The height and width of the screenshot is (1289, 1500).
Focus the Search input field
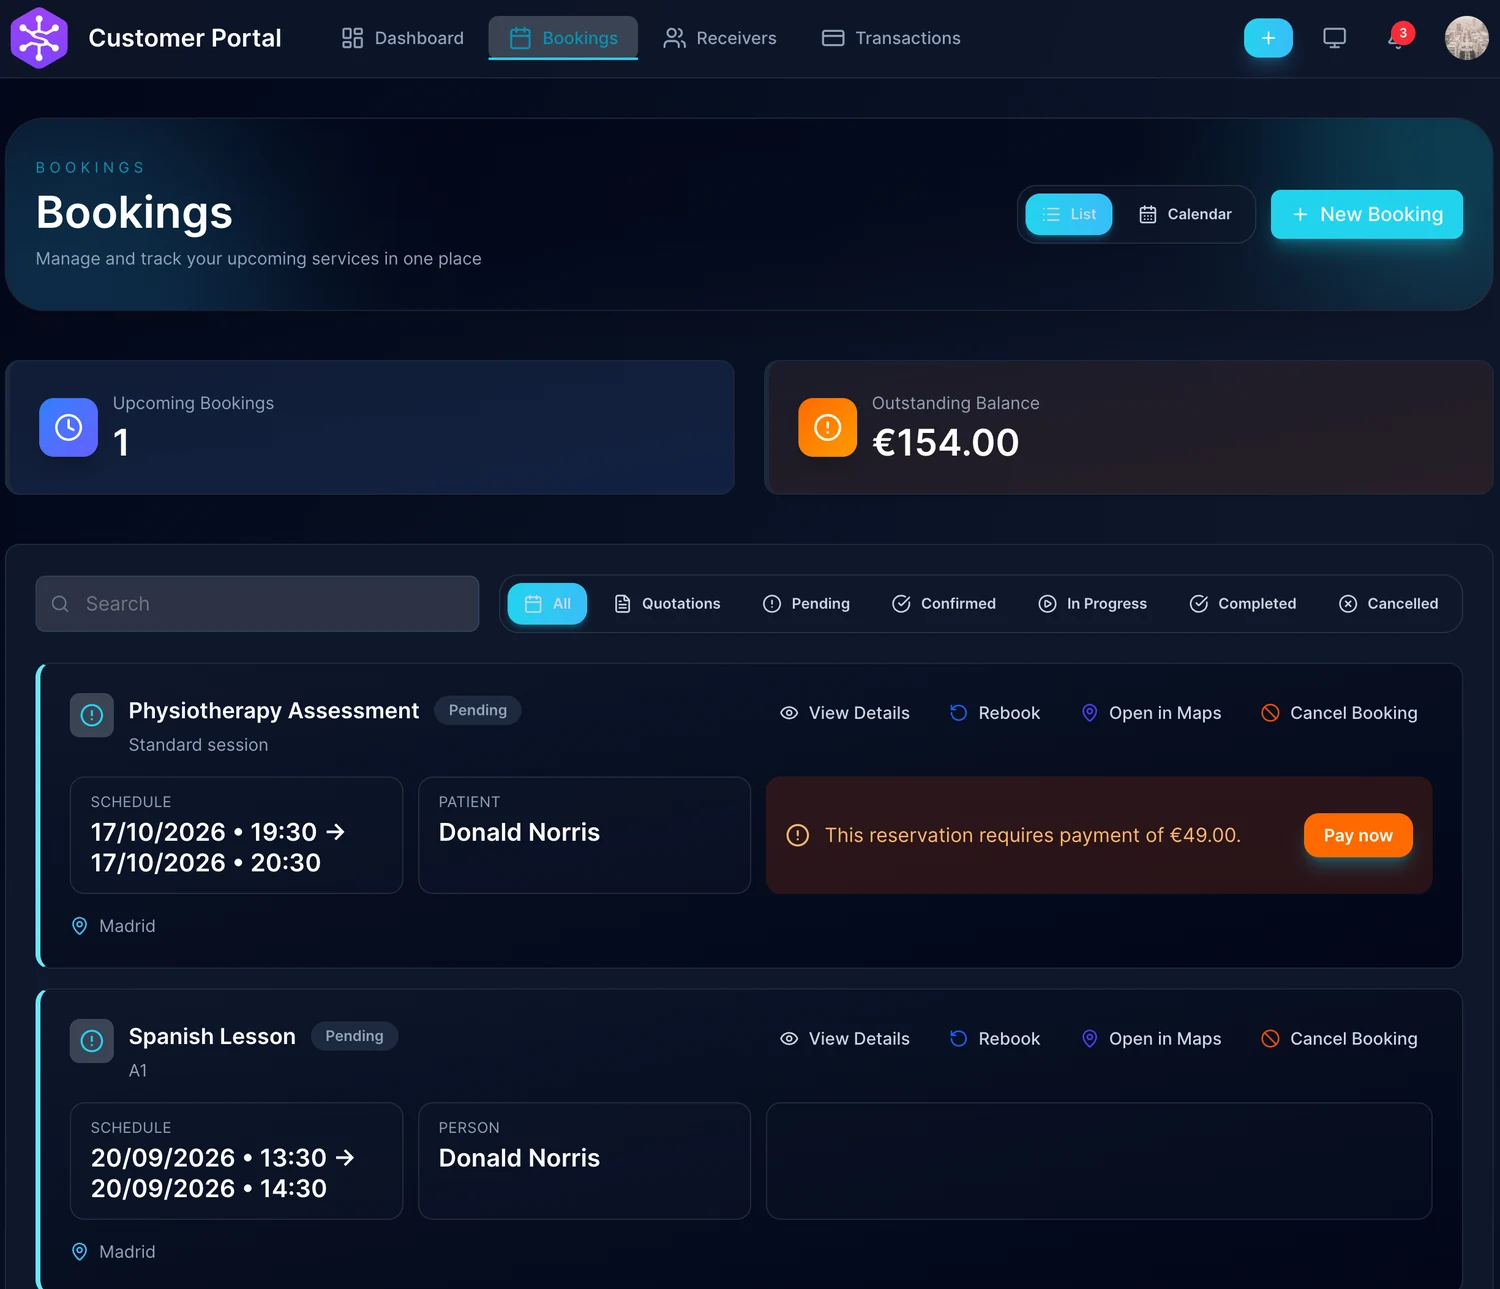257,604
